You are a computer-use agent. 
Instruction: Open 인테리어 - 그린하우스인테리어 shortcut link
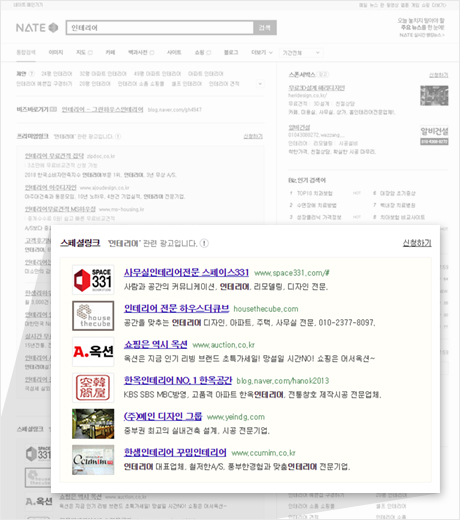tap(102, 109)
